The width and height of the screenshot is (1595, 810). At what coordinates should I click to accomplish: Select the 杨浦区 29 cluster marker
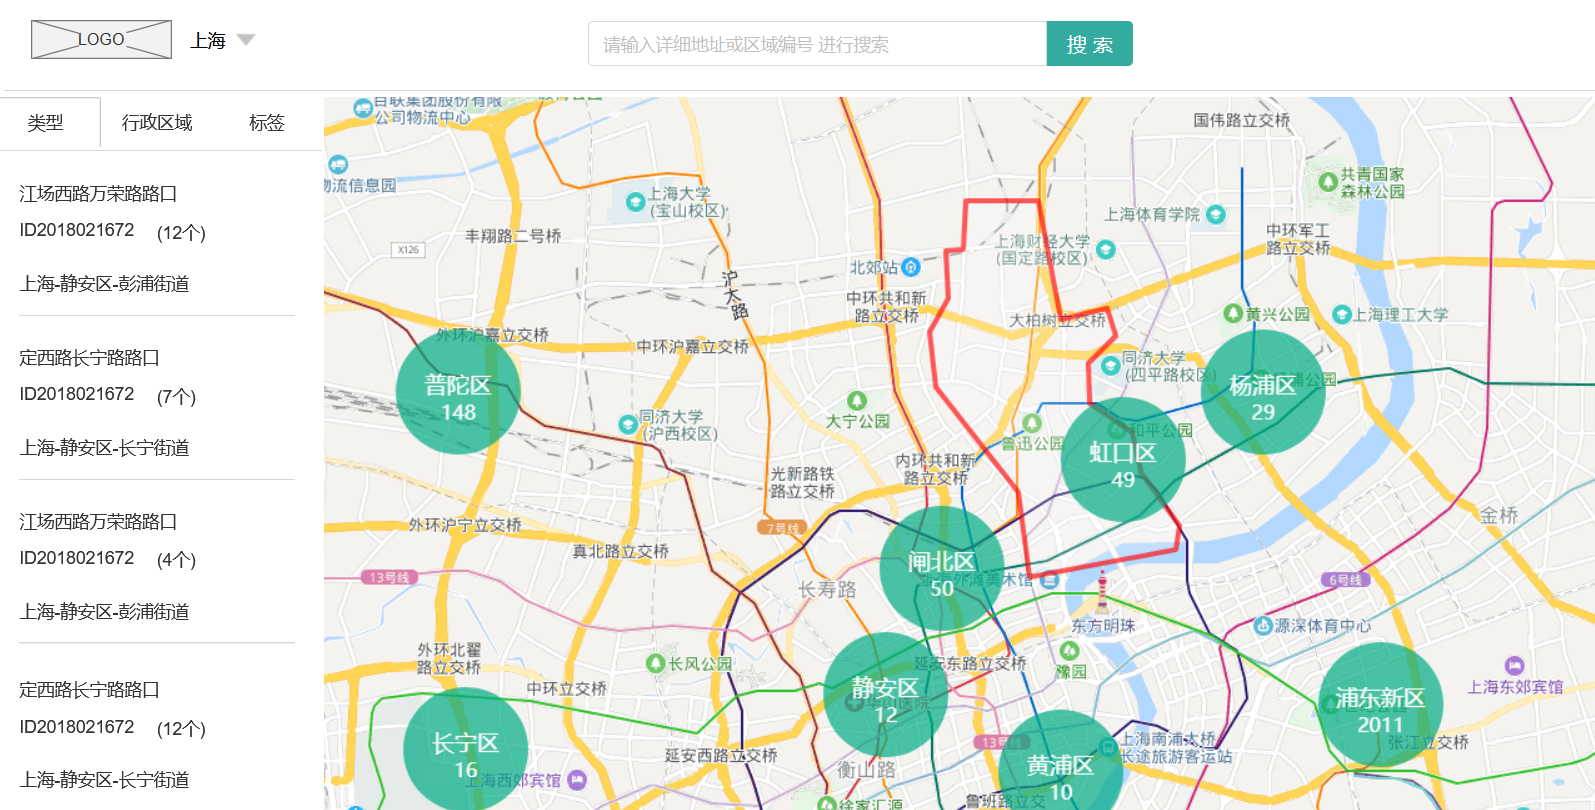1263,393
